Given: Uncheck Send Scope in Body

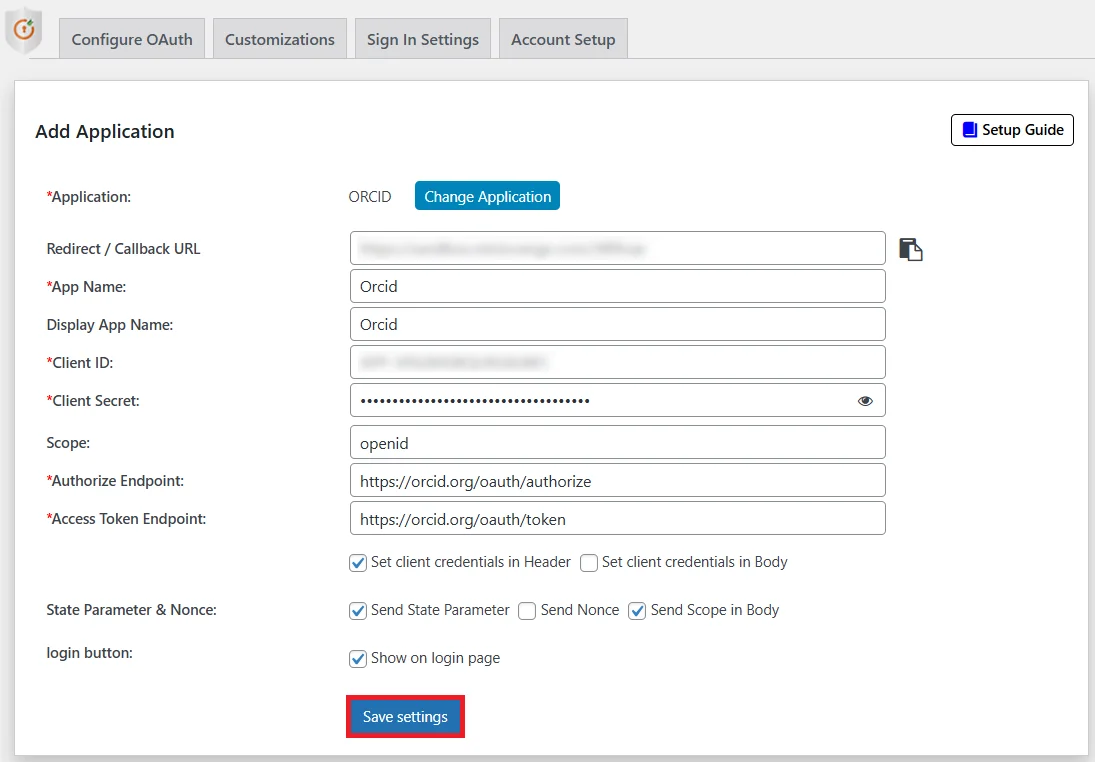Looking at the screenshot, I should point(636,610).
